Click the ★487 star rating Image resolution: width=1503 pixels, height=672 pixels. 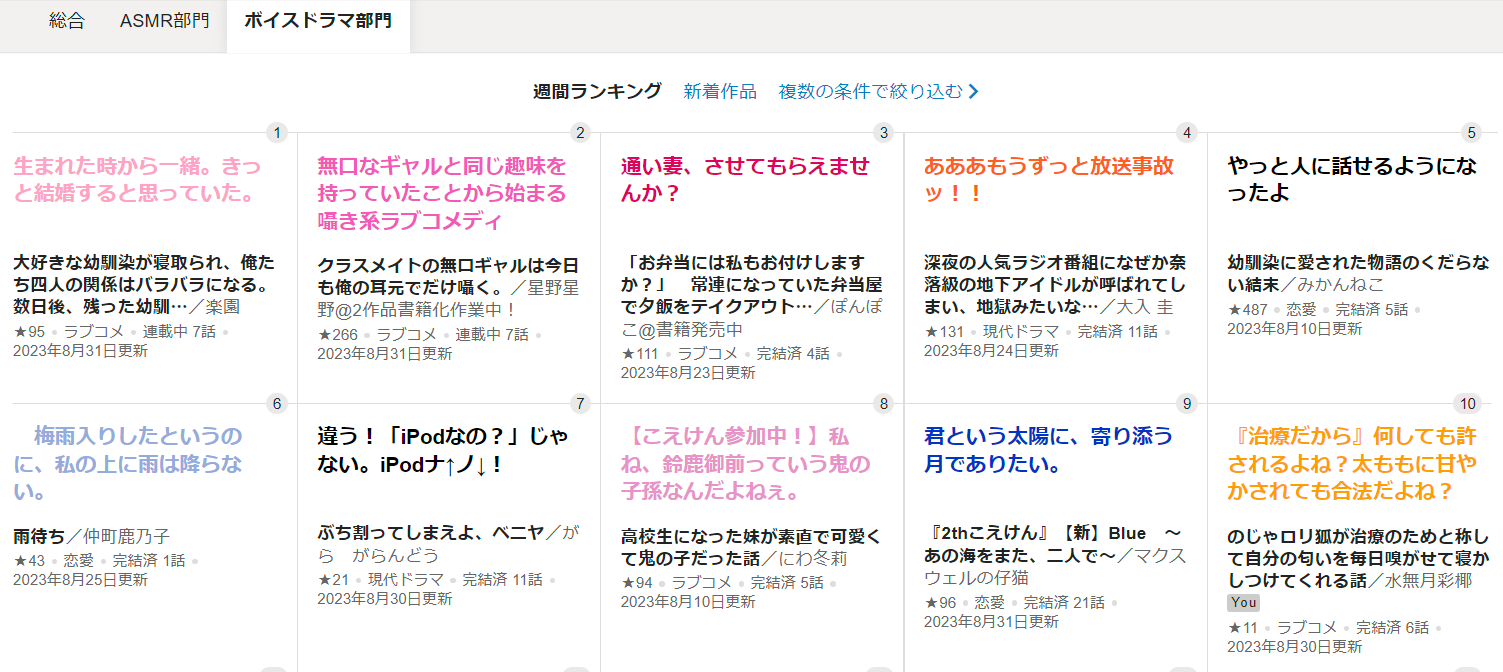[x=1247, y=310]
